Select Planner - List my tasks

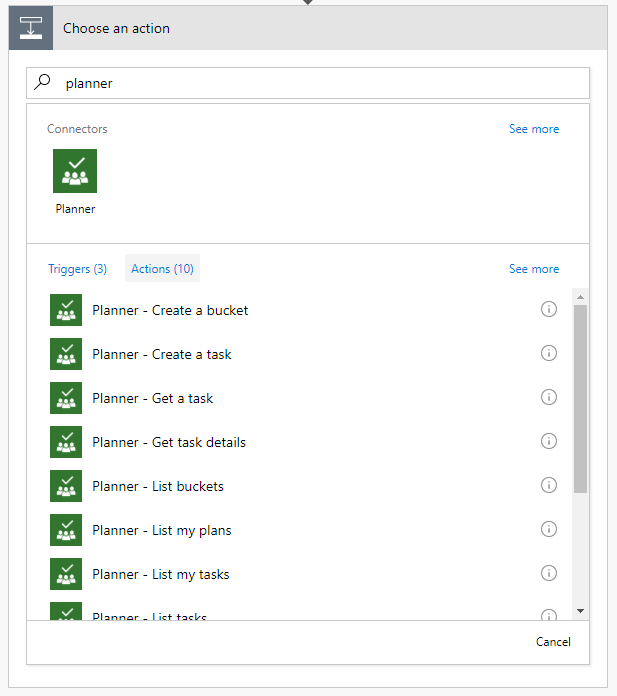[x=161, y=574]
